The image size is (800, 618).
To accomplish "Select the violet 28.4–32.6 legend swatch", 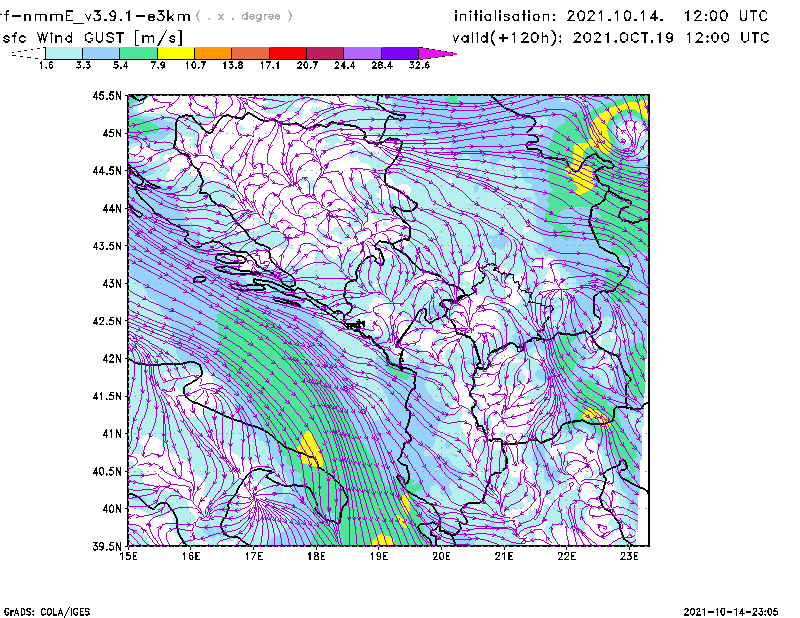I will pos(400,53).
